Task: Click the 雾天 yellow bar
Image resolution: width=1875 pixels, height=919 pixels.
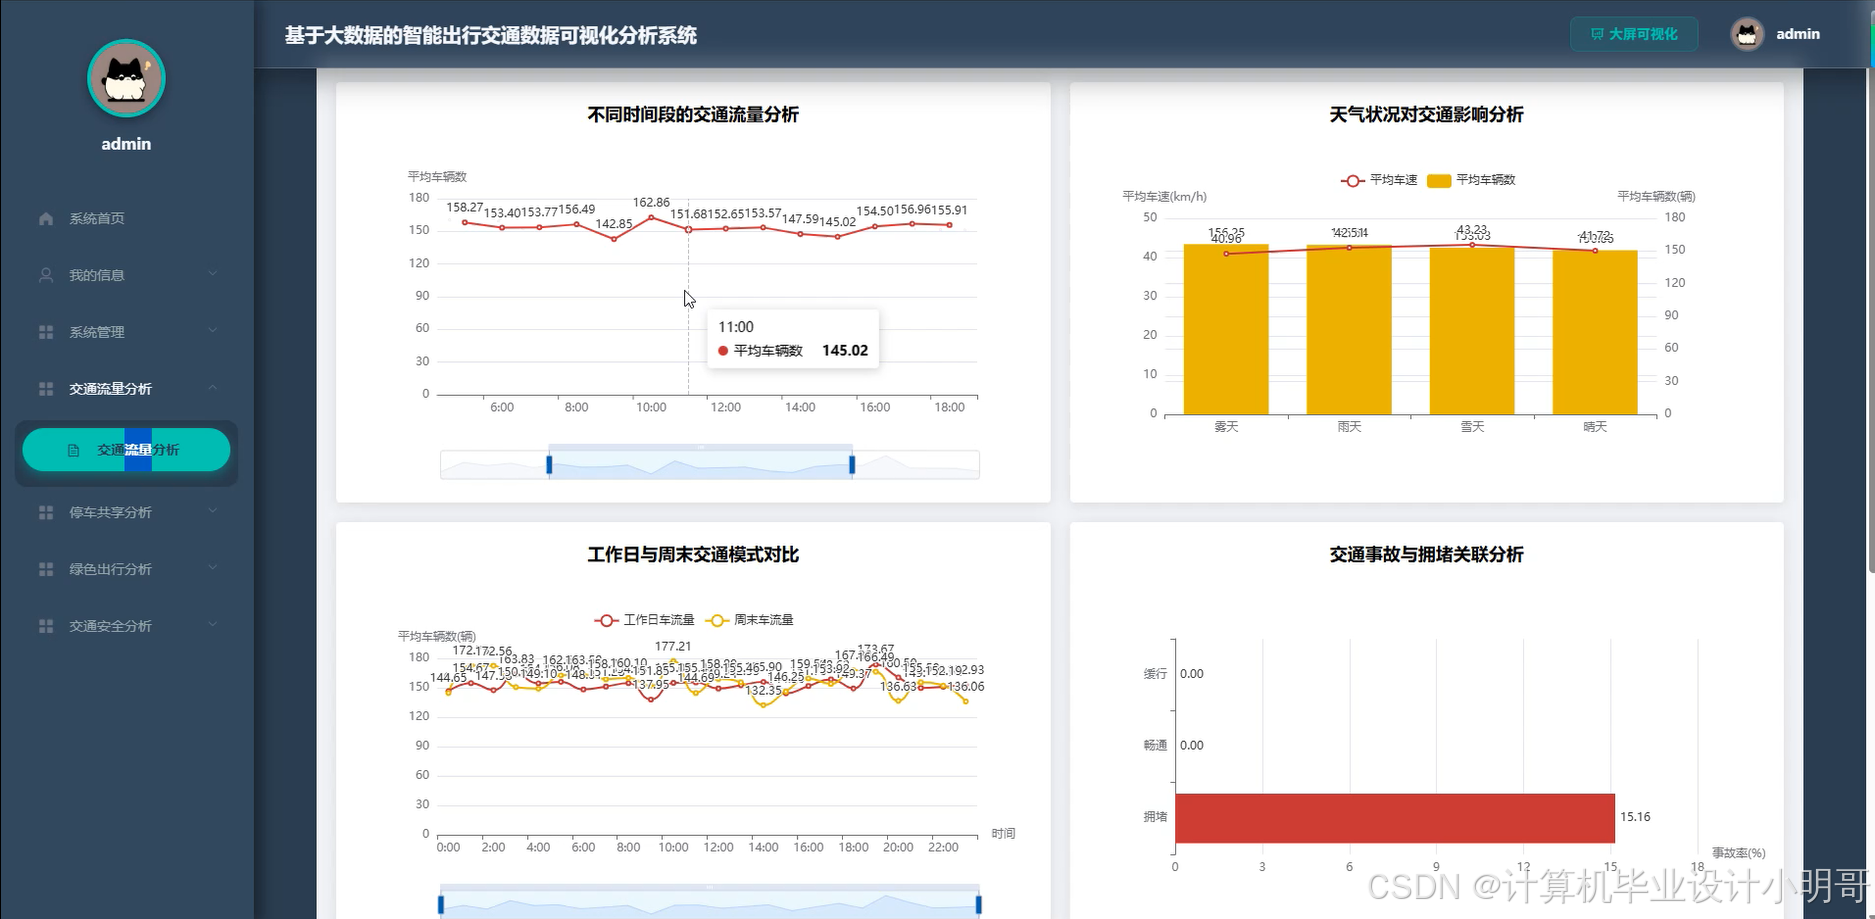Action: click(x=1226, y=329)
